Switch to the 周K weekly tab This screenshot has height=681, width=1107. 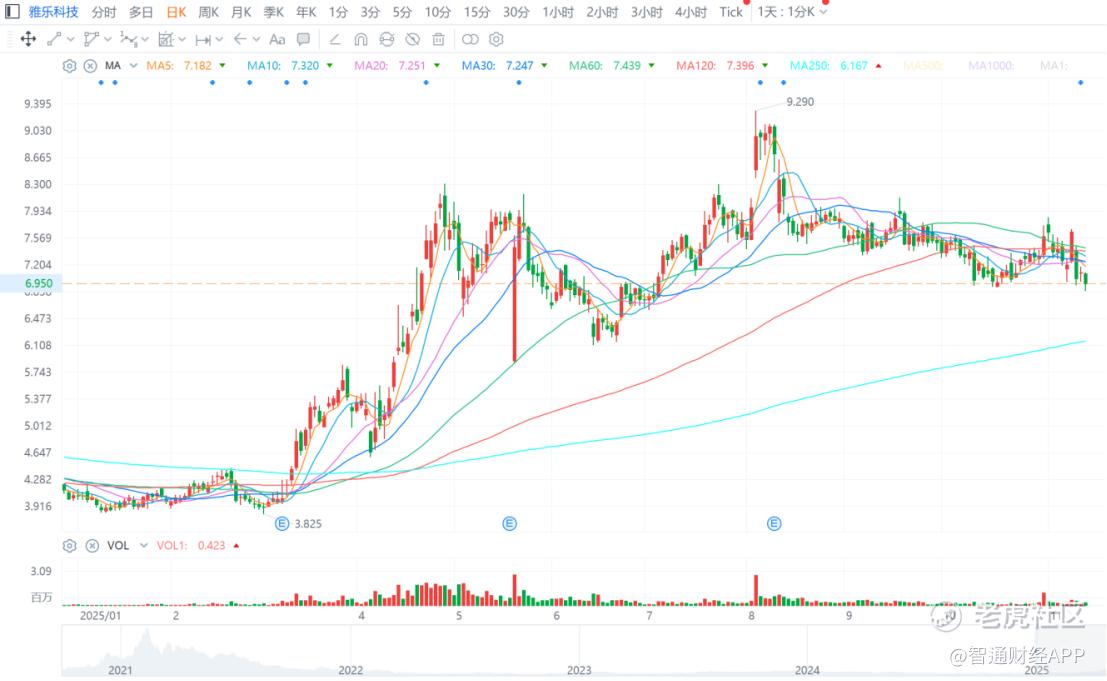click(x=209, y=12)
